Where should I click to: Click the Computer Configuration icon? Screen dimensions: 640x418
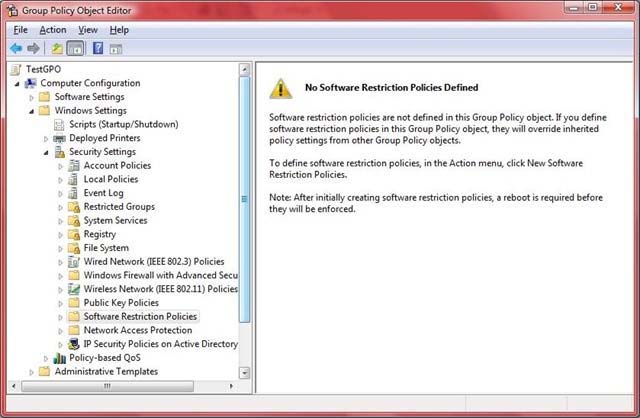[31, 83]
